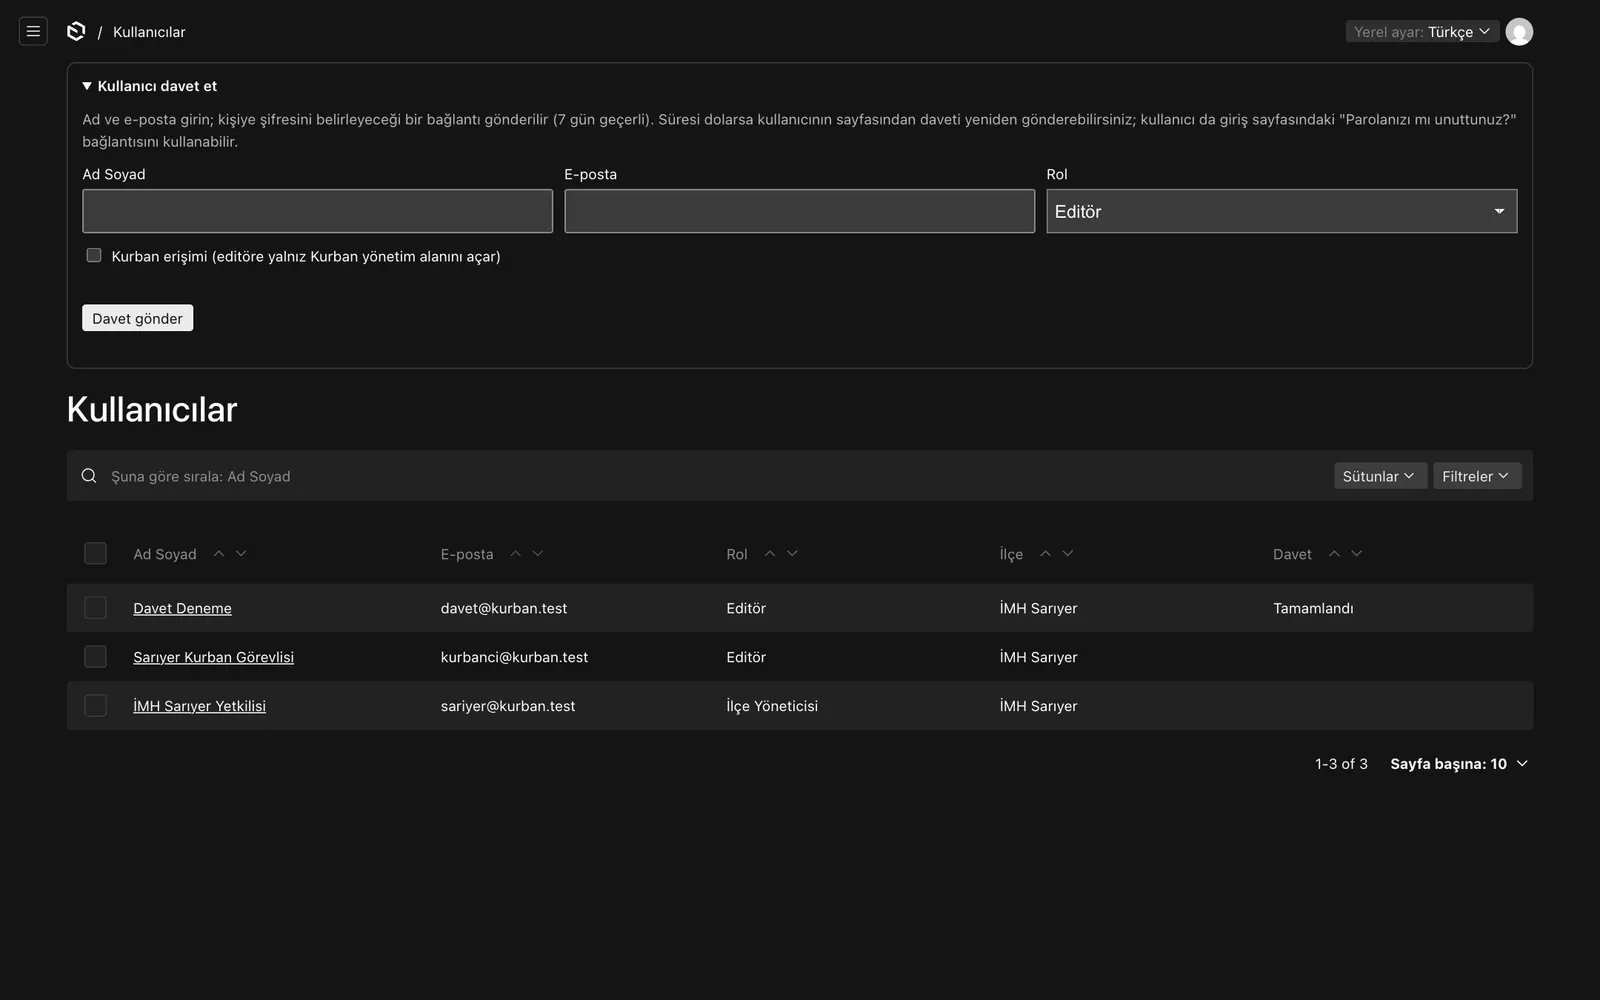Viewport: 1600px width, 1000px height.
Task: Sort E-posta column ascending
Action: tap(516, 553)
